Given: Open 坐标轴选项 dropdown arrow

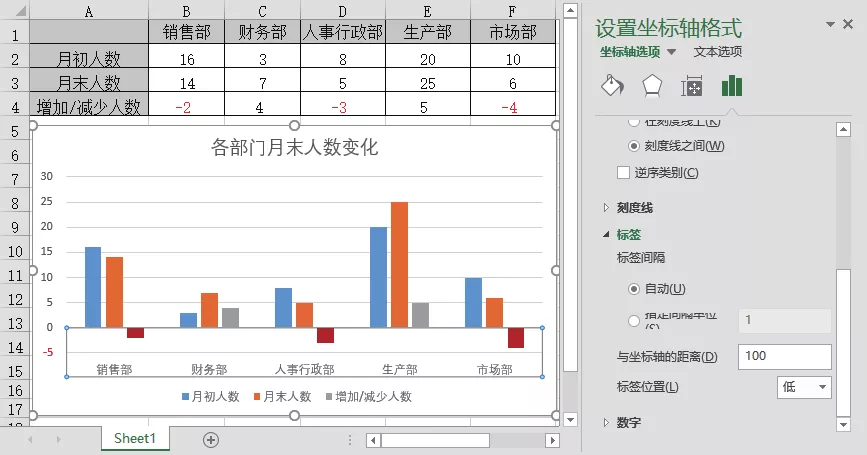Looking at the screenshot, I should pyautogui.click(x=671, y=52).
